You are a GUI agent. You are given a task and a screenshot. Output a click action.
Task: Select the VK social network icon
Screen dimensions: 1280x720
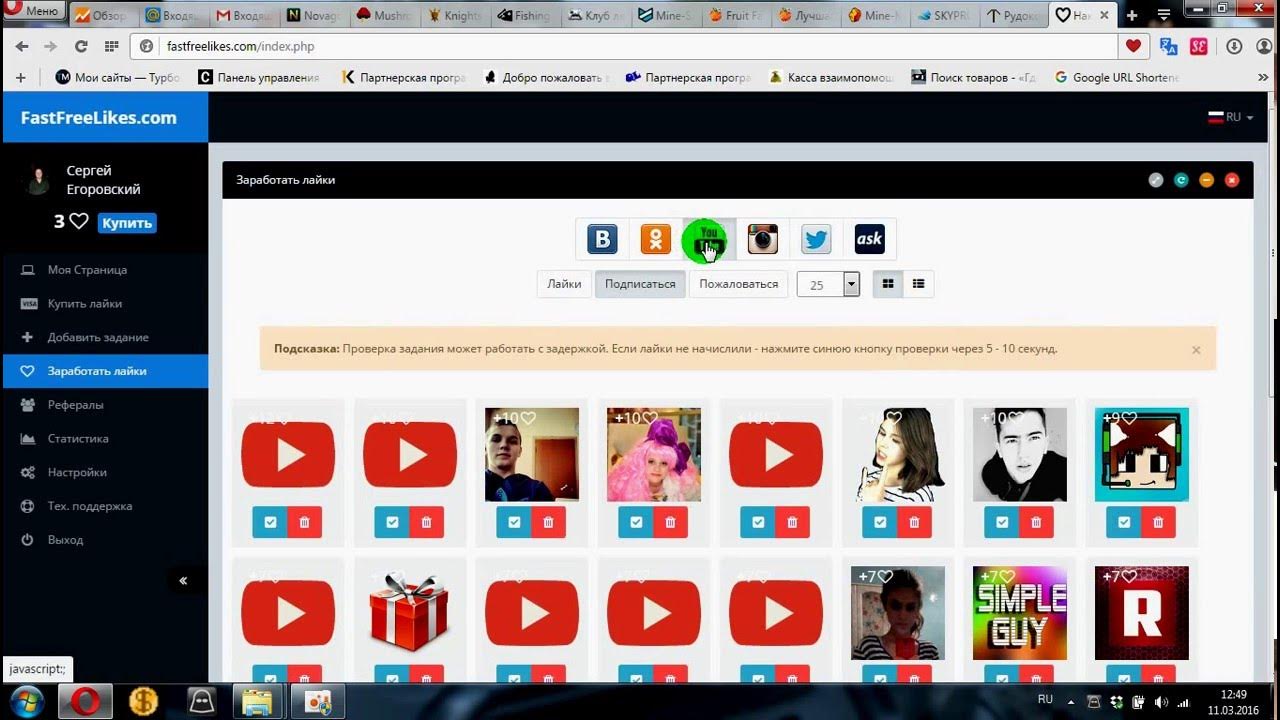pyautogui.click(x=602, y=239)
